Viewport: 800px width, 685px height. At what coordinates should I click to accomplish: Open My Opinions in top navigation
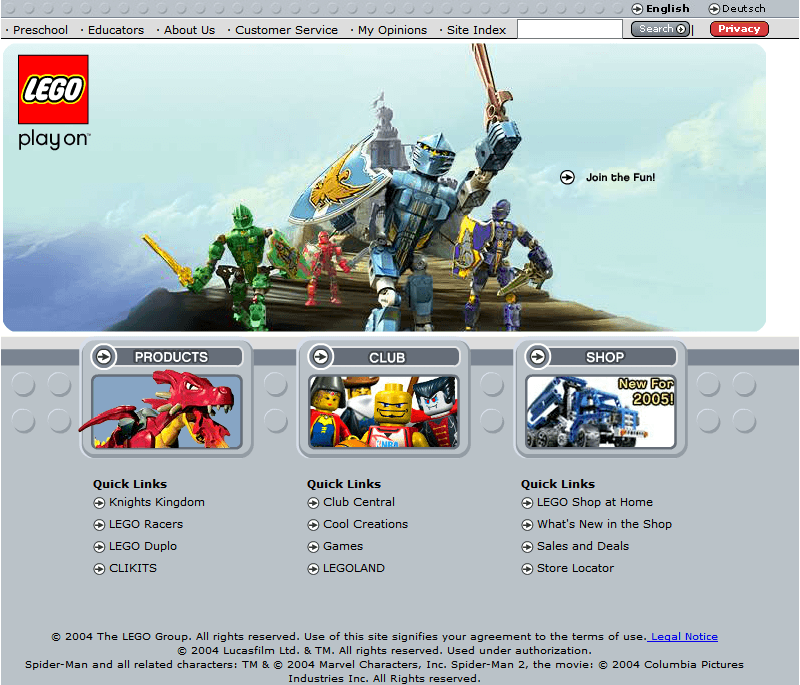pyautogui.click(x=392, y=30)
